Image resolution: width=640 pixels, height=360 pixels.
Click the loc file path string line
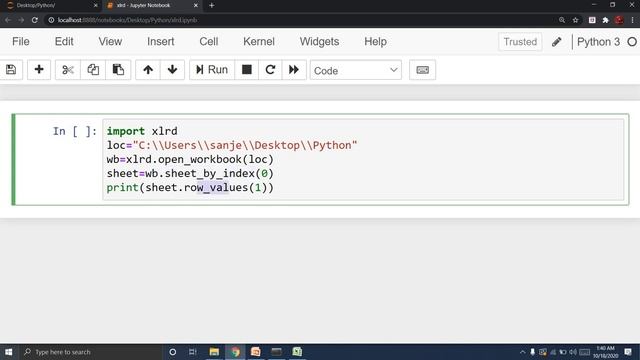[x=232, y=145]
